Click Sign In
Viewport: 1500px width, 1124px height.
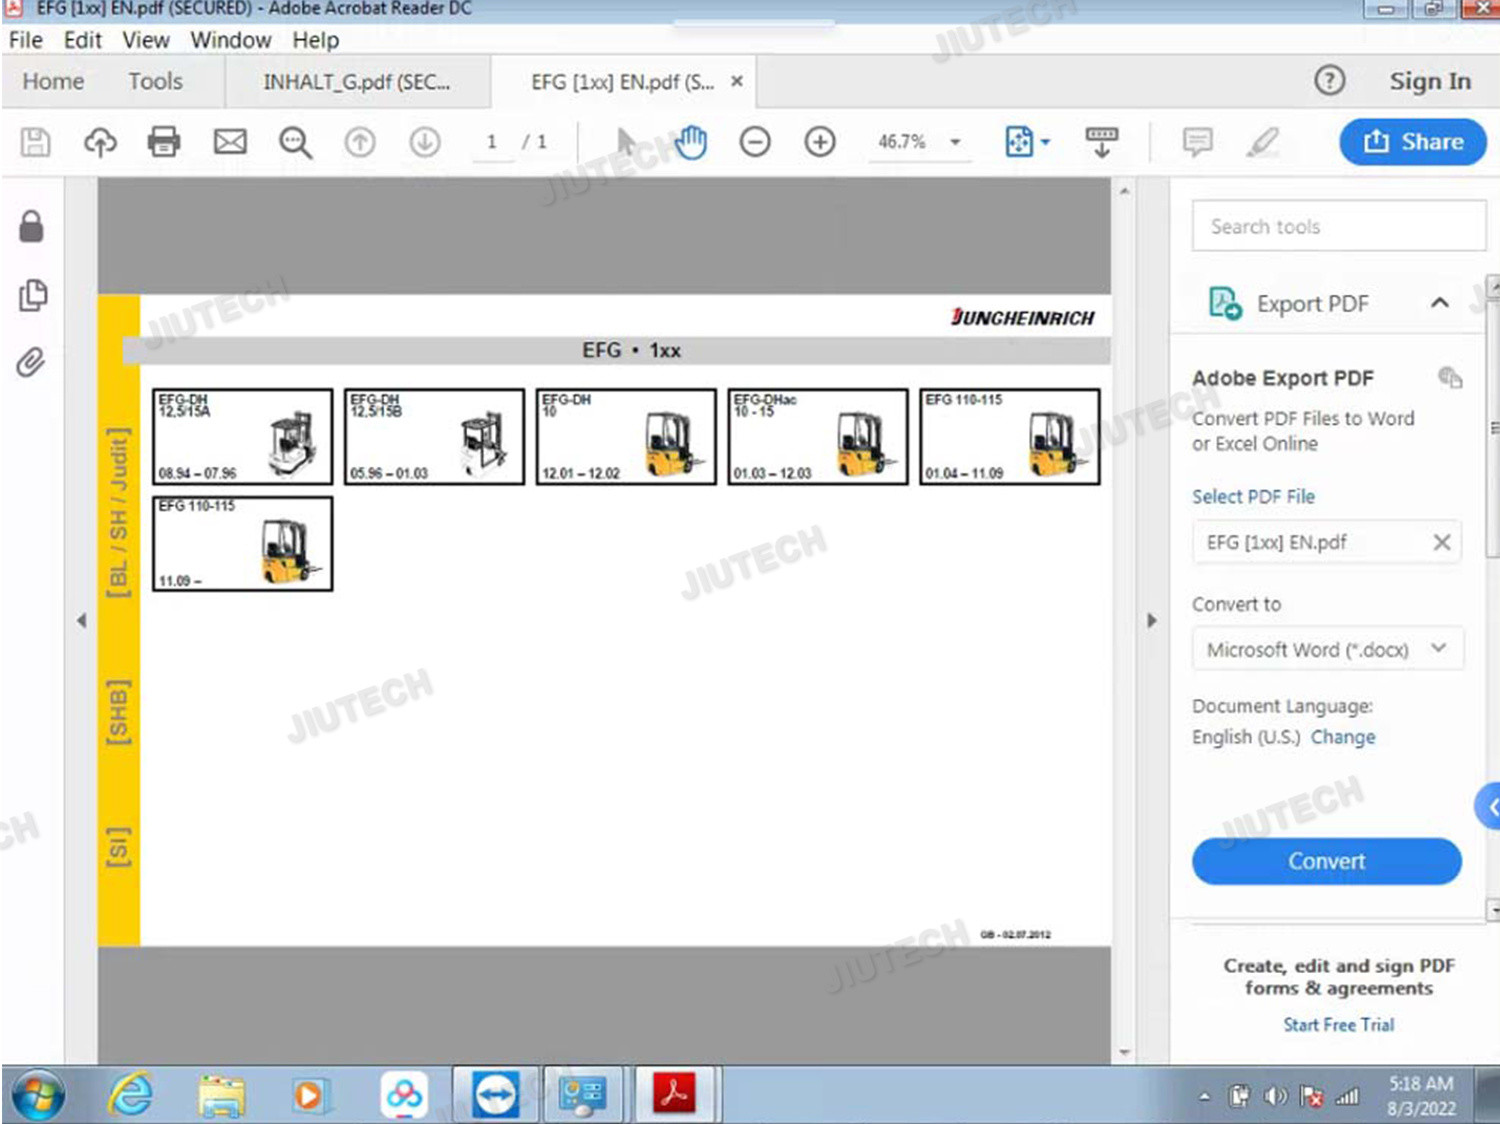[1430, 81]
